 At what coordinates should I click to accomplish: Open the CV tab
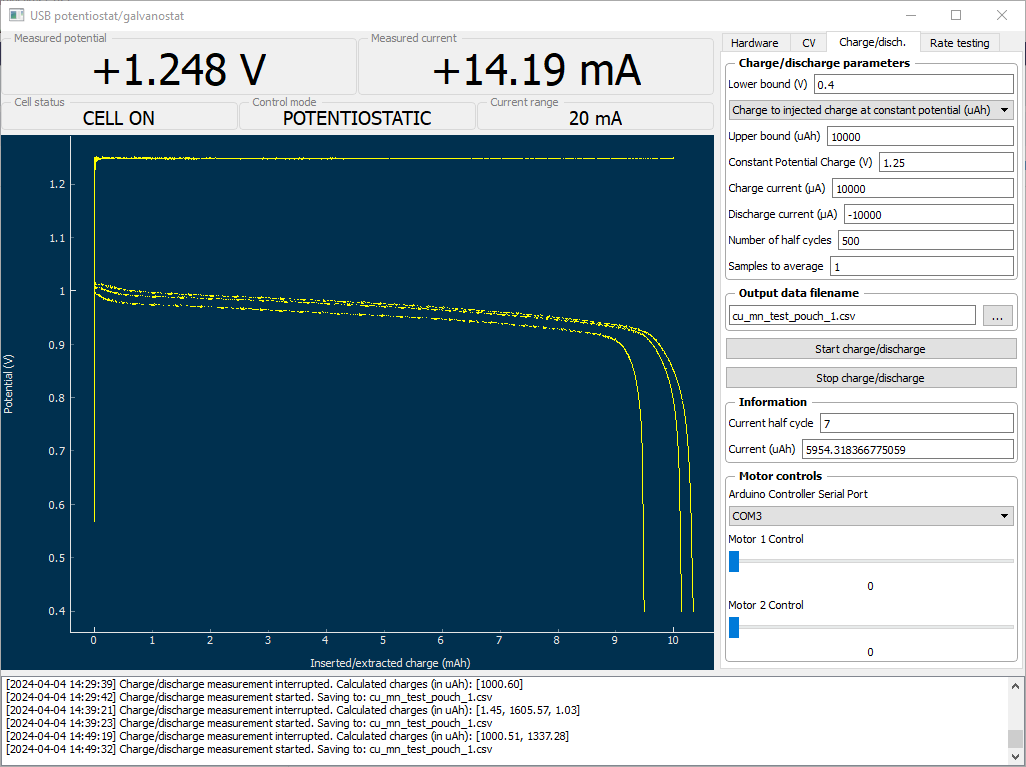pos(808,43)
